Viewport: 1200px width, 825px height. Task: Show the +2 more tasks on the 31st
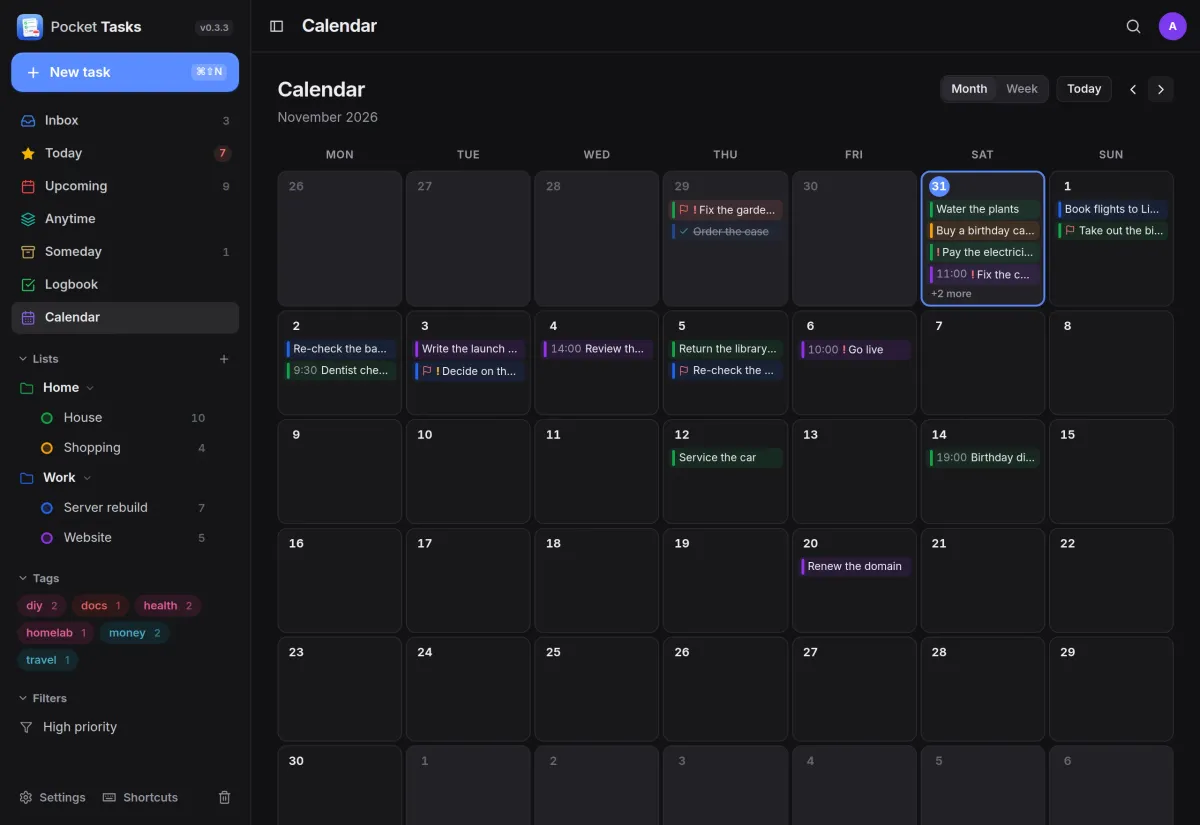(x=951, y=294)
